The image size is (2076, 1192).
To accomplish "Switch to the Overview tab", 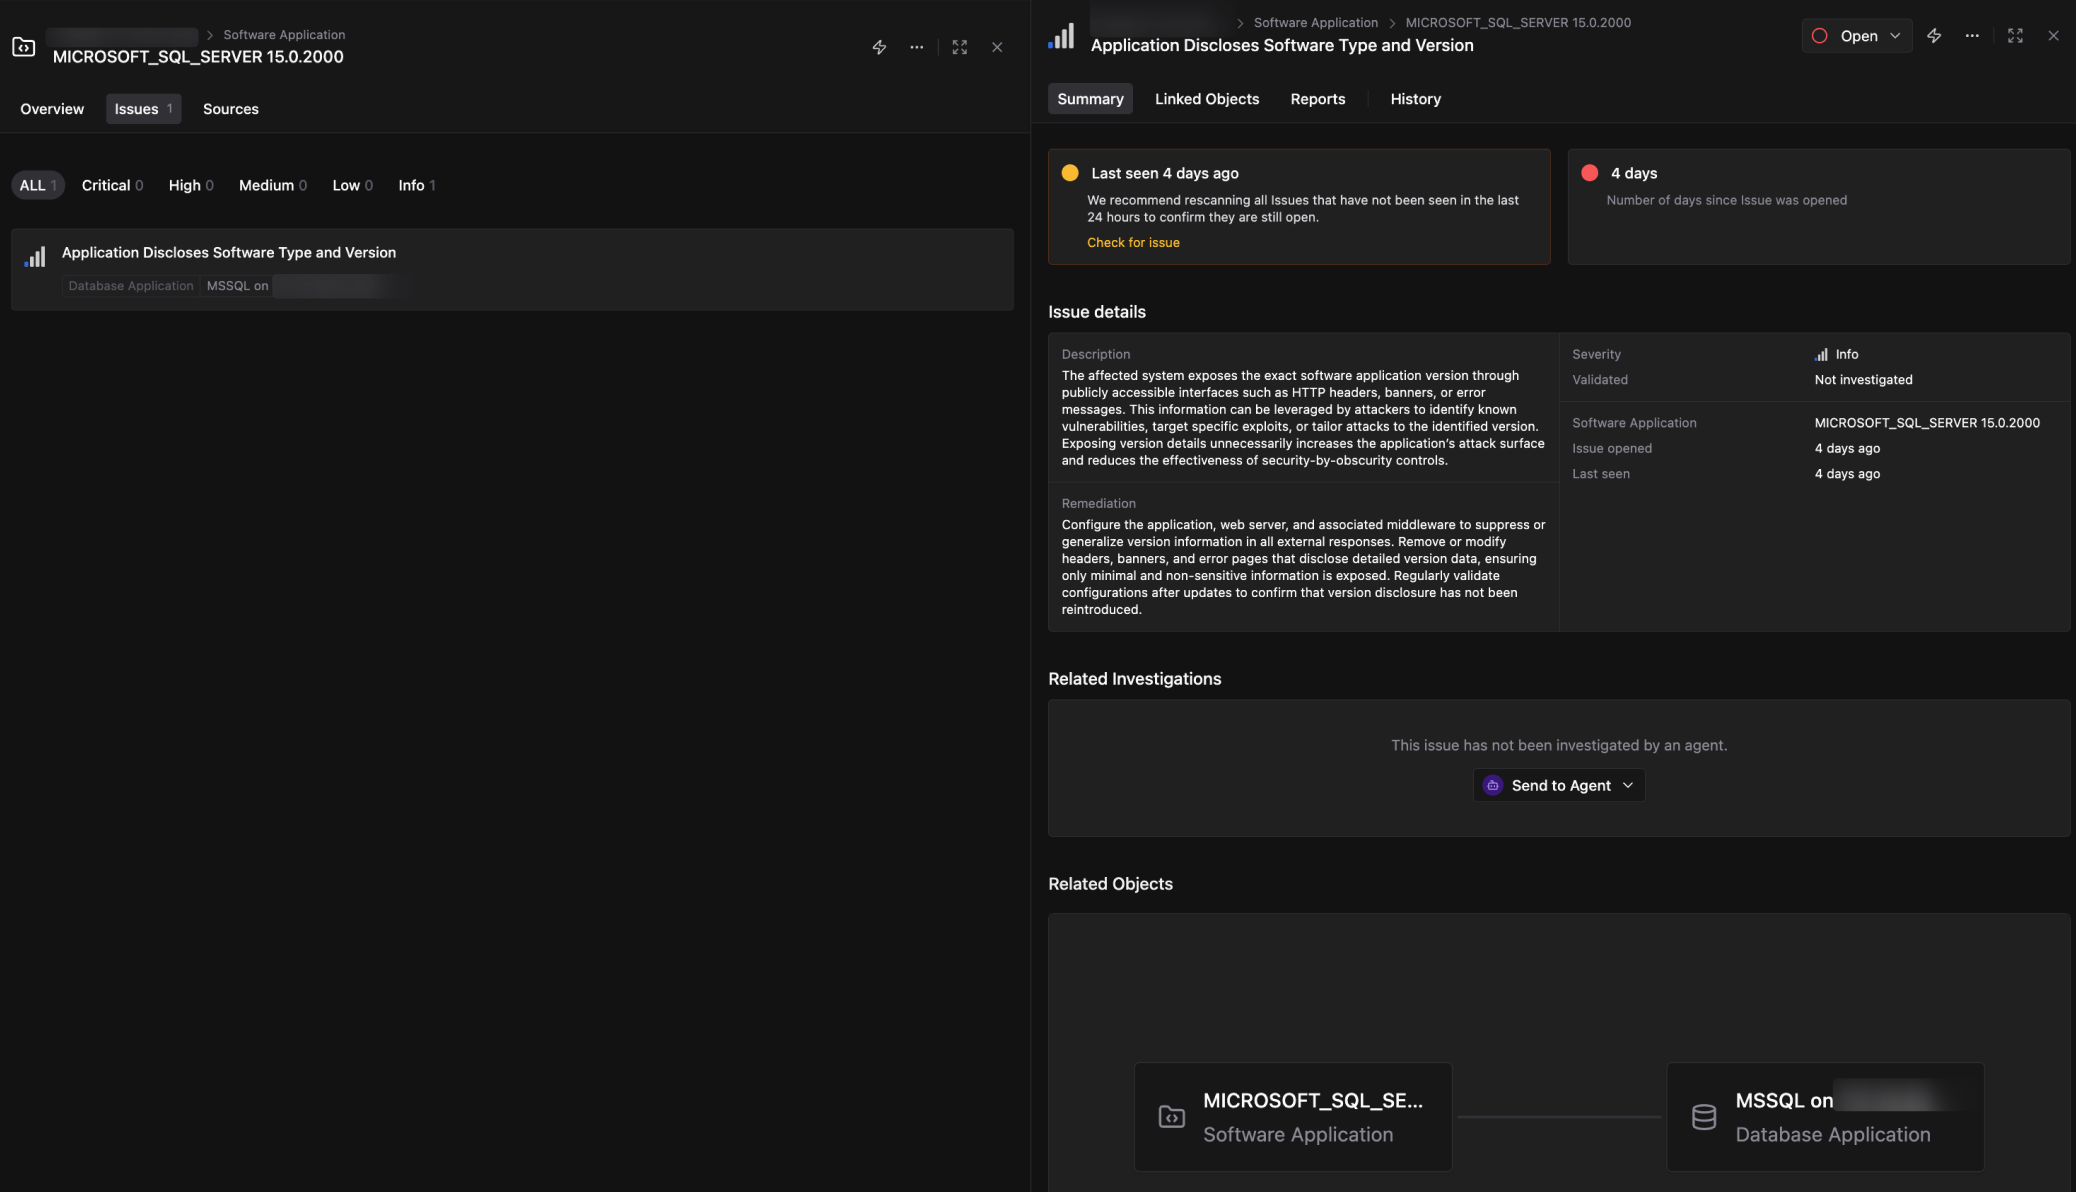I will coord(52,109).
